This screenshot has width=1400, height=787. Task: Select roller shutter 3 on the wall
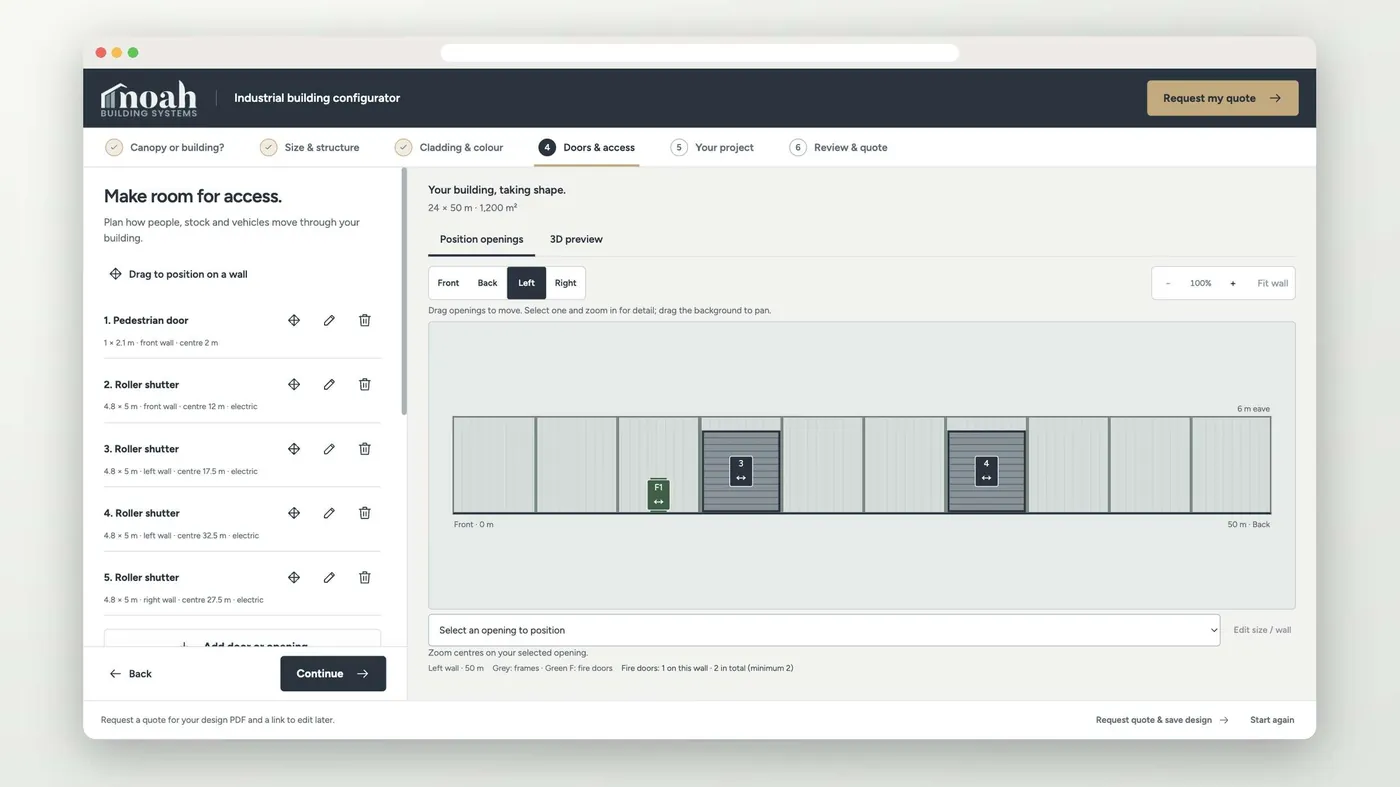coord(741,471)
